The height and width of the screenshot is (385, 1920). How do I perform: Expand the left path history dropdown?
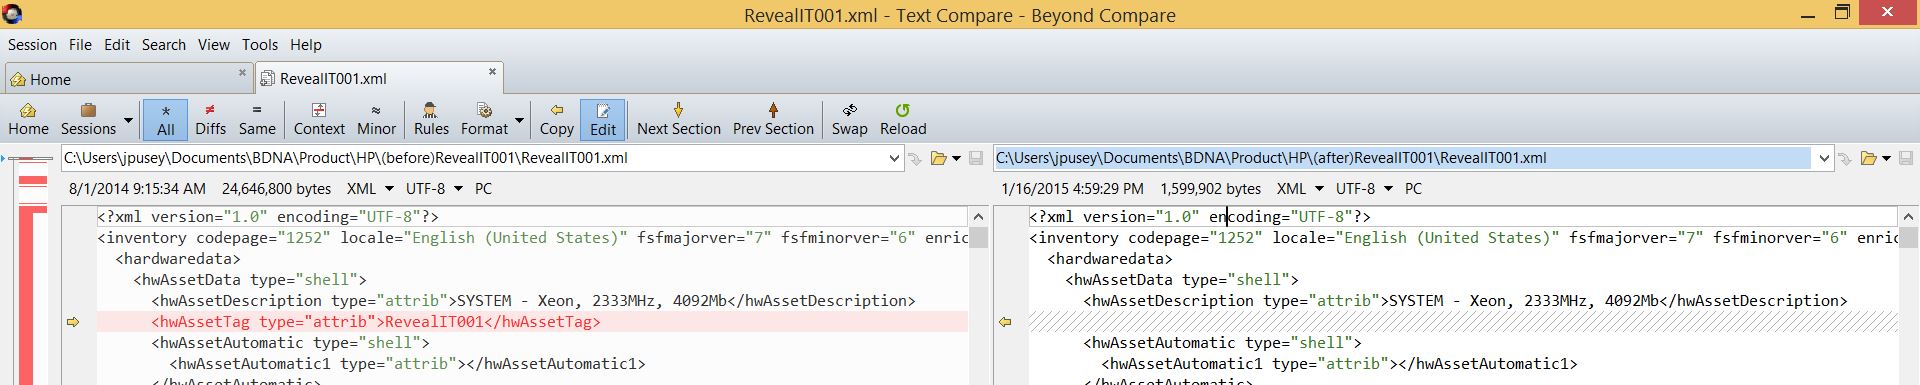point(895,158)
